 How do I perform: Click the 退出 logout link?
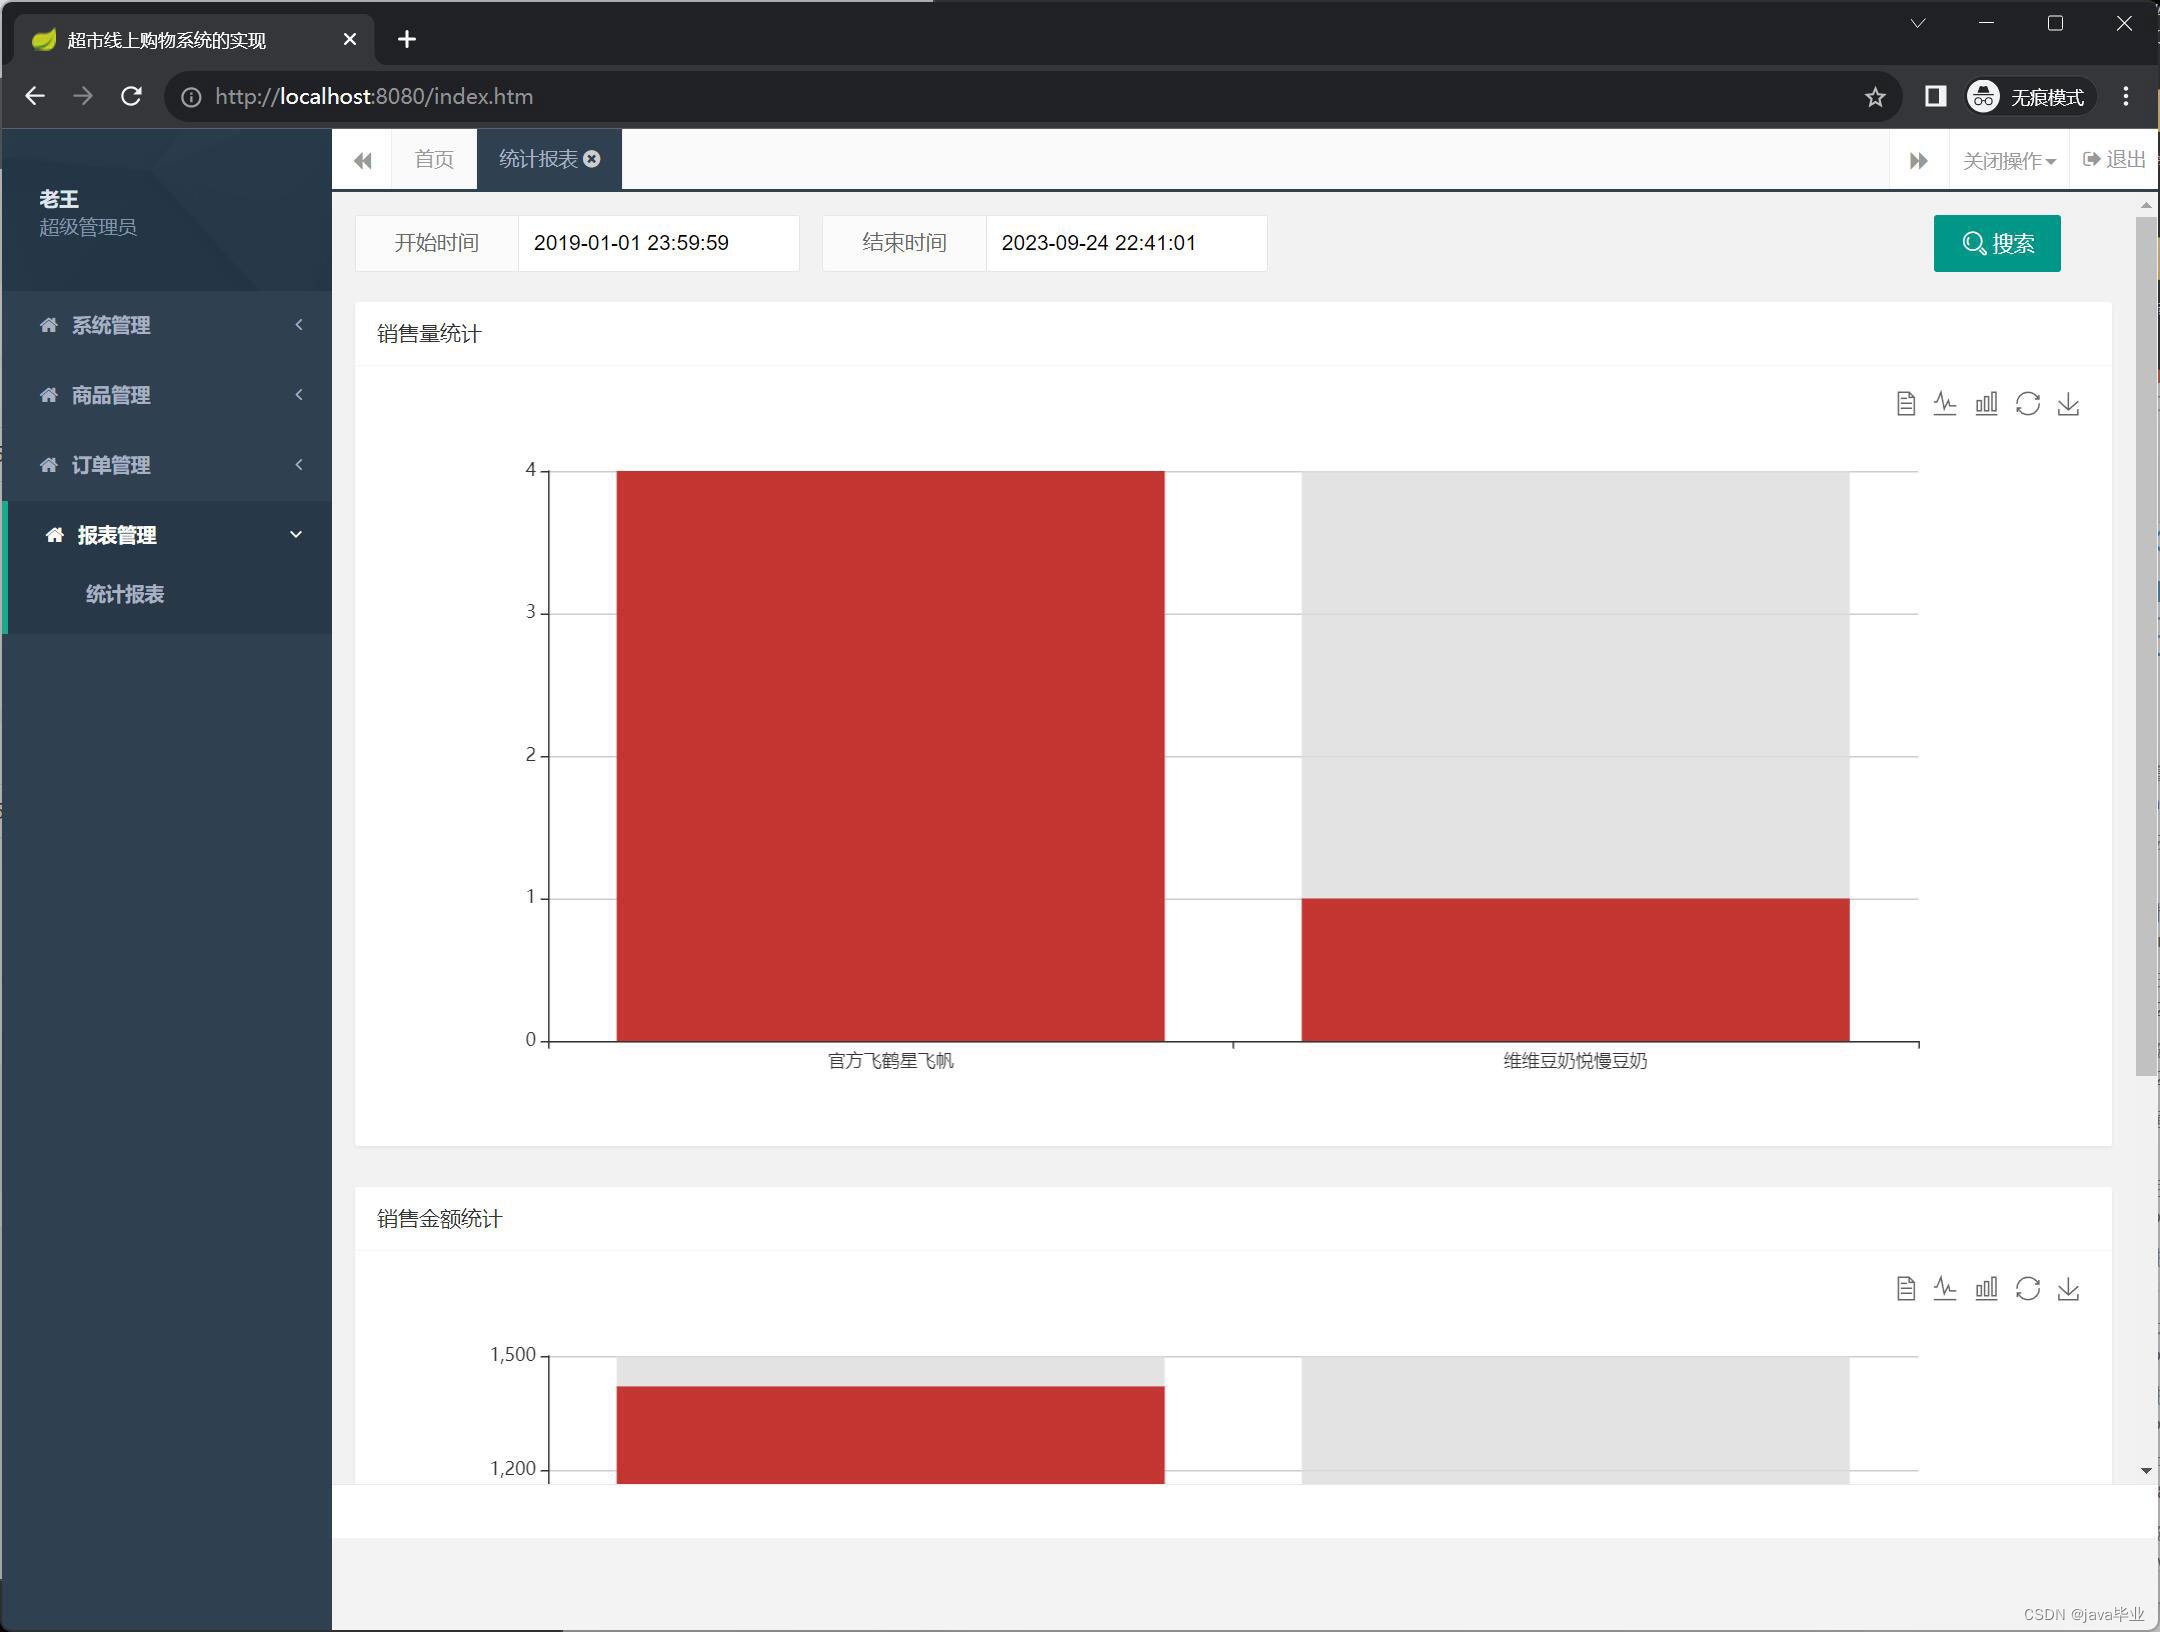pos(2114,160)
